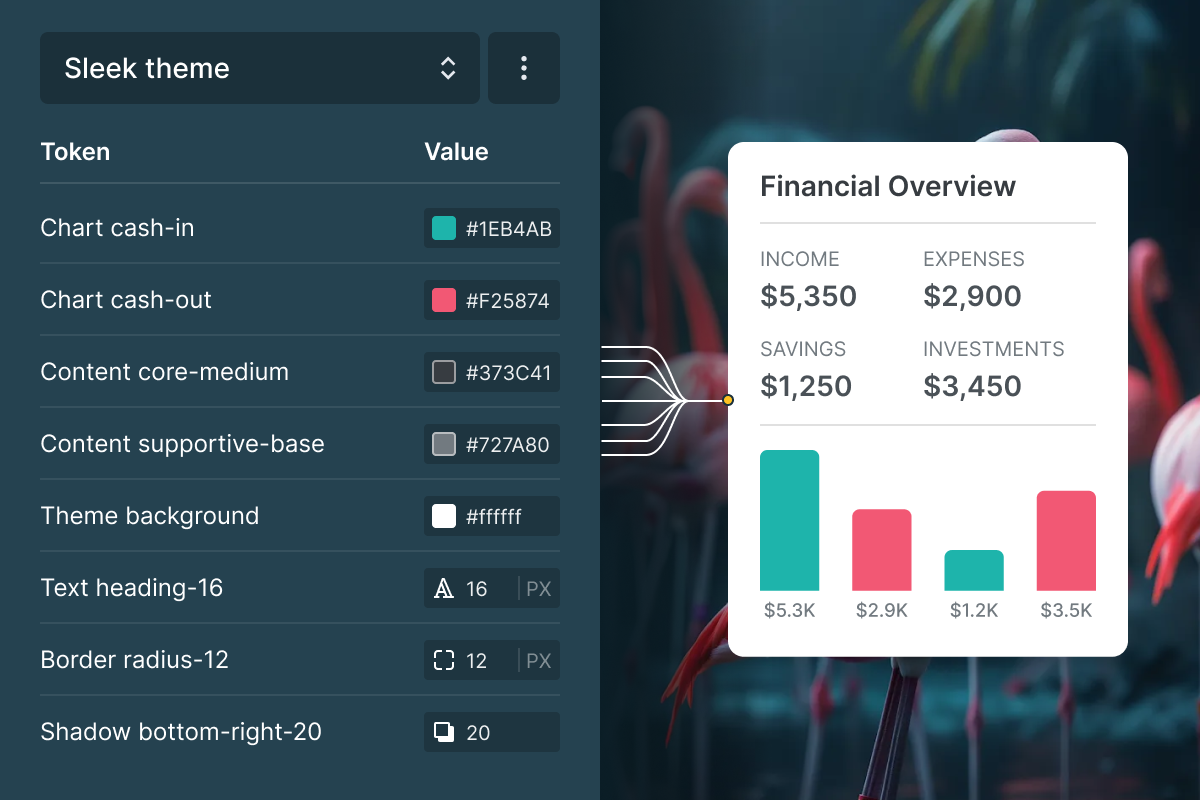Click the border radius corner icon
Viewport: 1200px width, 800px height.
click(444, 661)
